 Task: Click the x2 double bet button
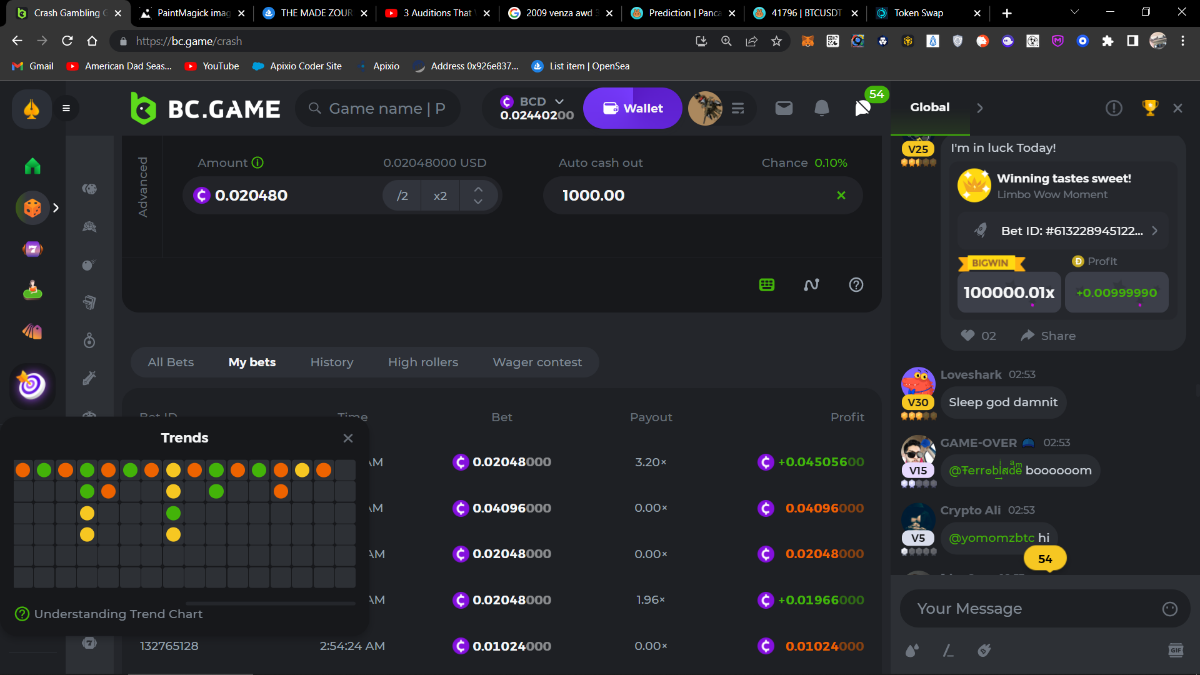[x=440, y=196]
